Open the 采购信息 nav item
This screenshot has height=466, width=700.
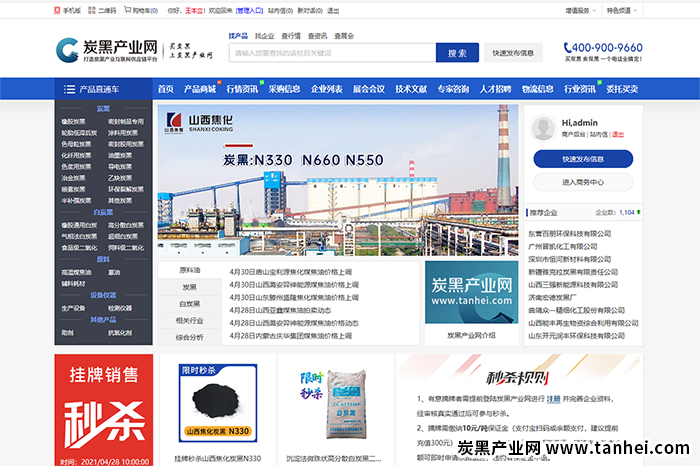(x=284, y=89)
